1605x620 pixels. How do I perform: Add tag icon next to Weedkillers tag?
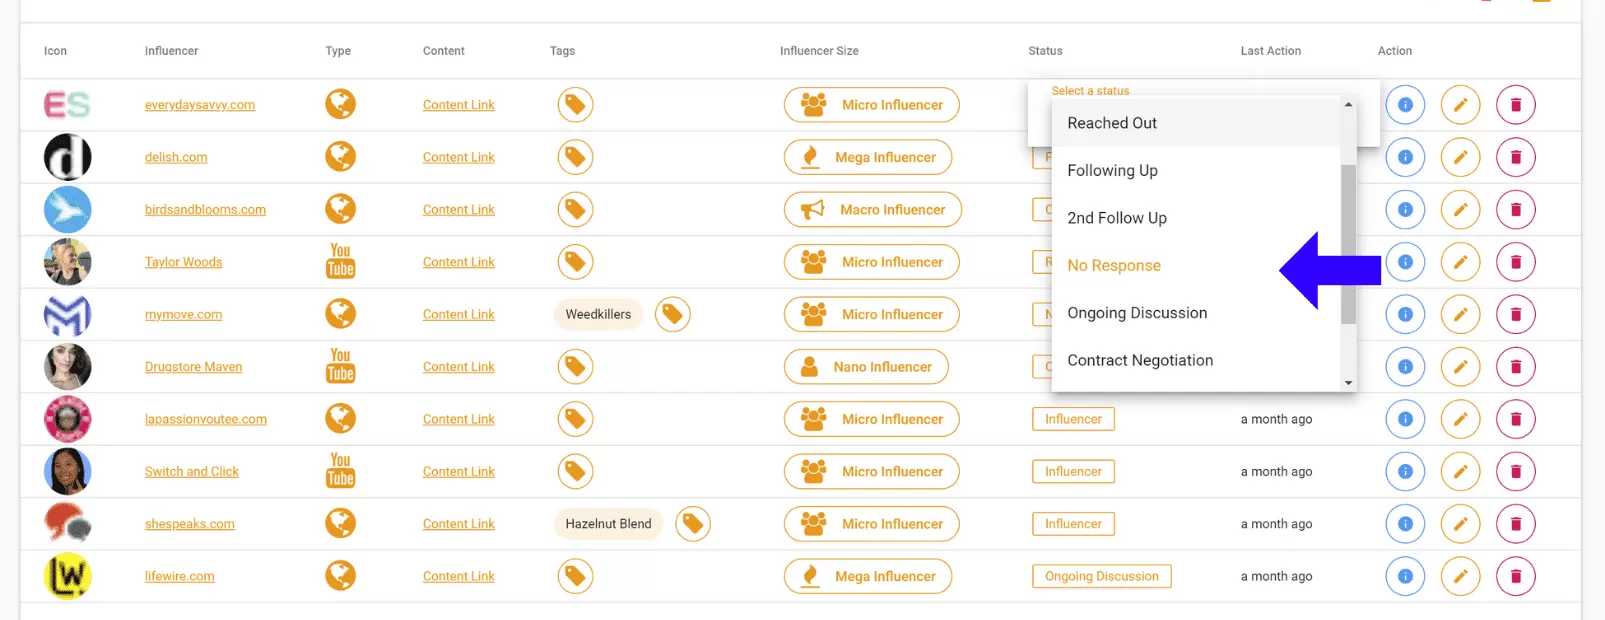pos(673,314)
